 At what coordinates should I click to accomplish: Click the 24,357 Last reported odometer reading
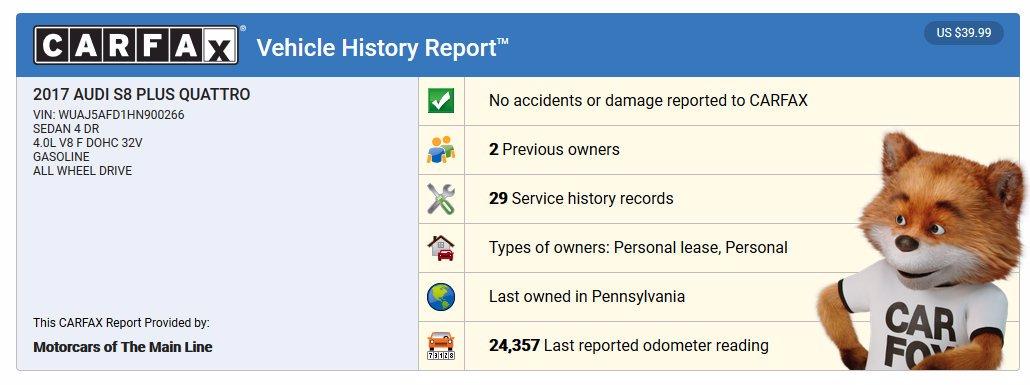629,346
